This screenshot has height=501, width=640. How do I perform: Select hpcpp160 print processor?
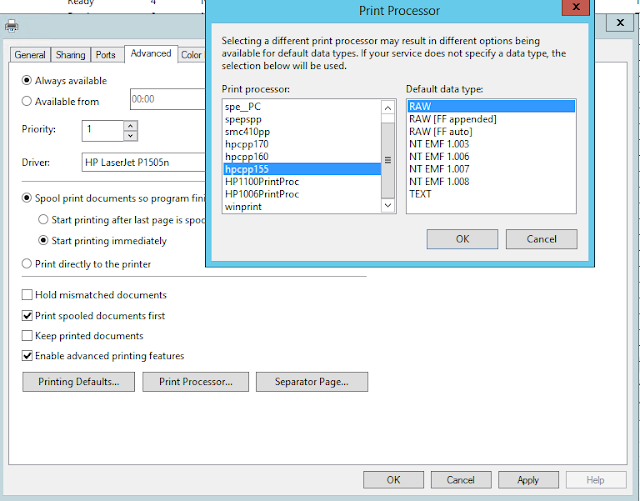302,157
